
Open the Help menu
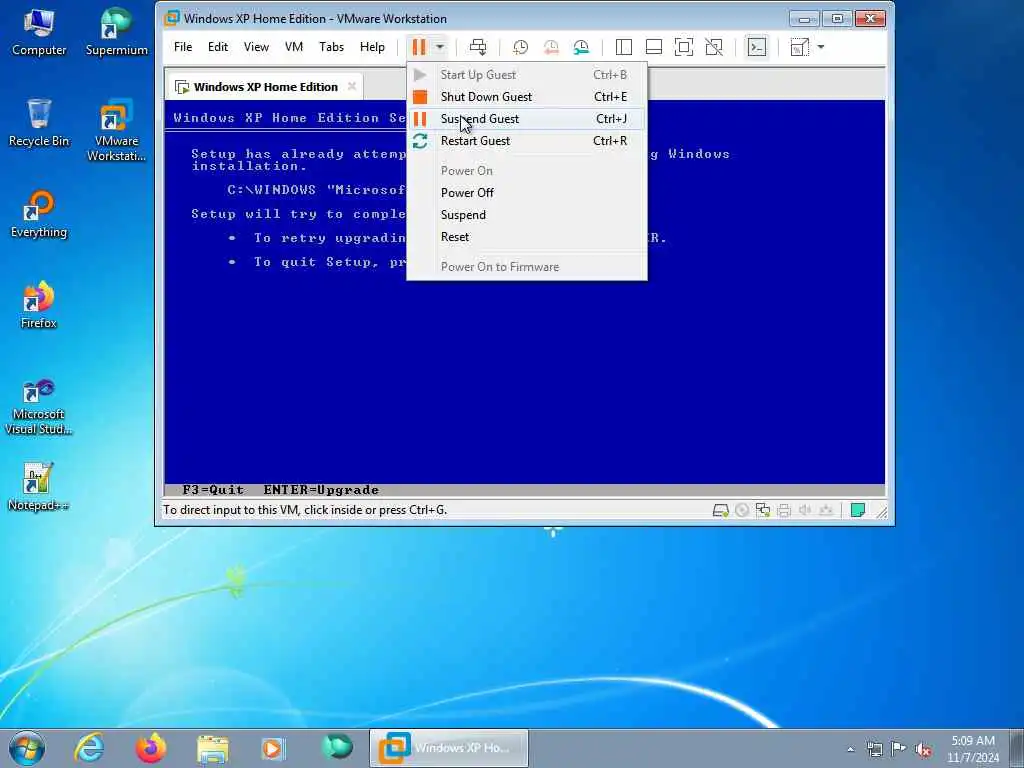point(372,47)
